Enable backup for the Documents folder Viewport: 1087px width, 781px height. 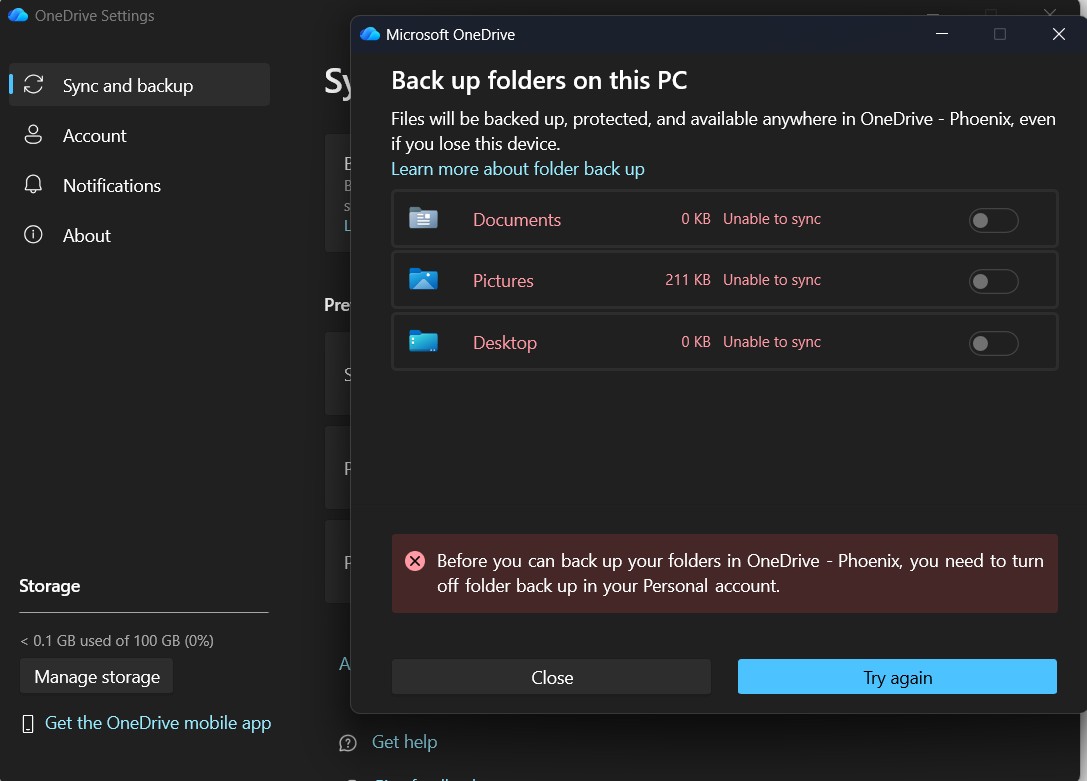pyautogui.click(x=993, y=219)
